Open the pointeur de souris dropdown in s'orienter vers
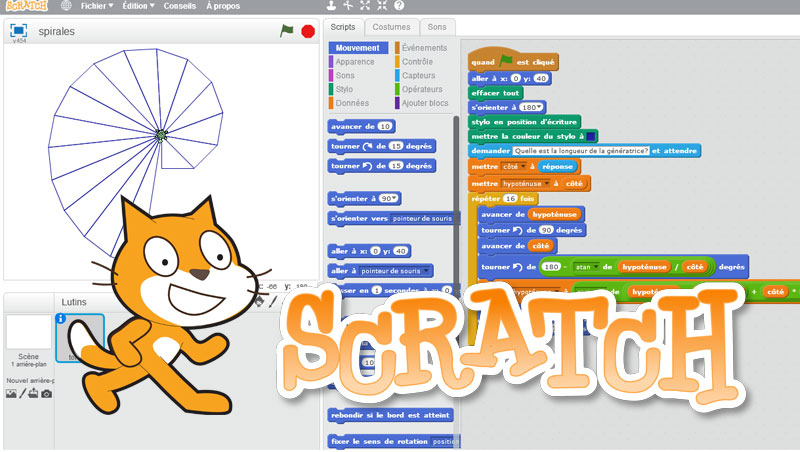Image resolution: width=800 pixels, height=452 pixels. tap(422, 218)
